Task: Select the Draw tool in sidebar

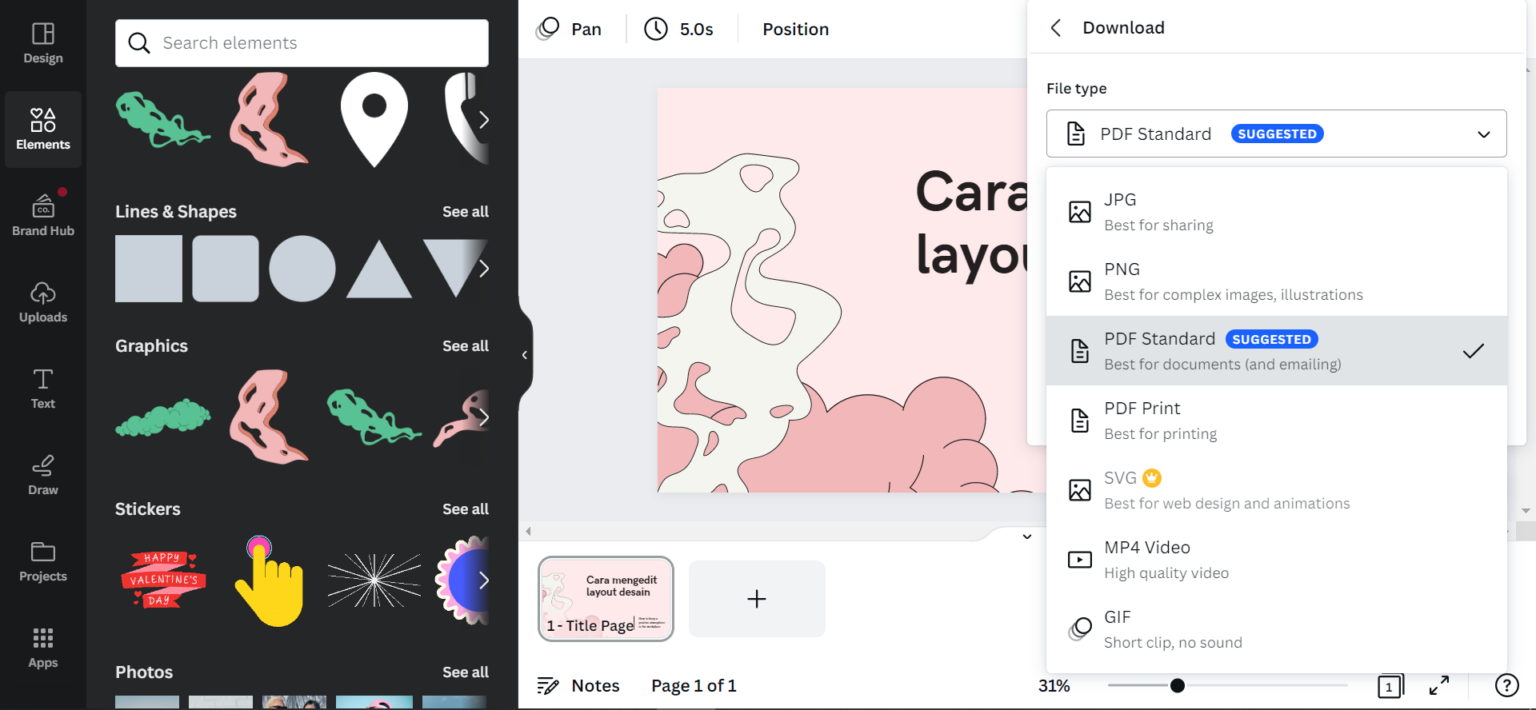Action: click(43, 474)
